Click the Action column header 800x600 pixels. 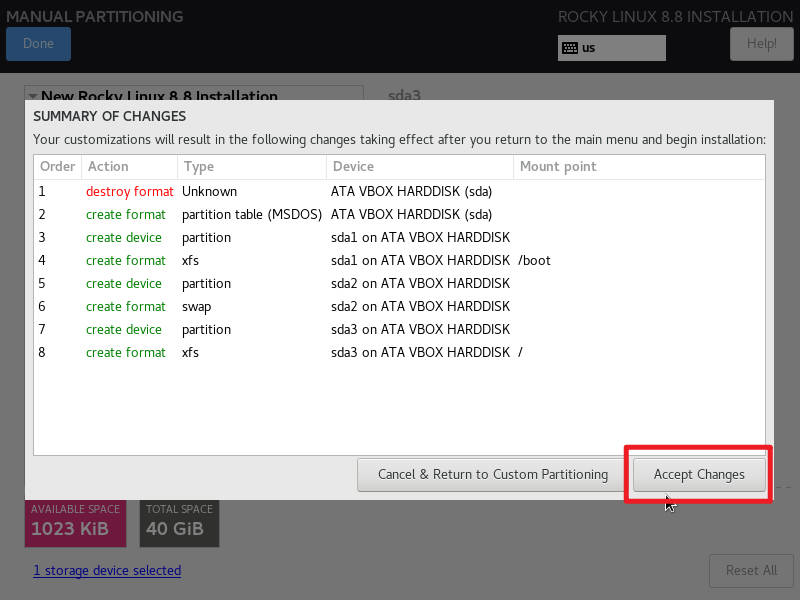point(130,167)
